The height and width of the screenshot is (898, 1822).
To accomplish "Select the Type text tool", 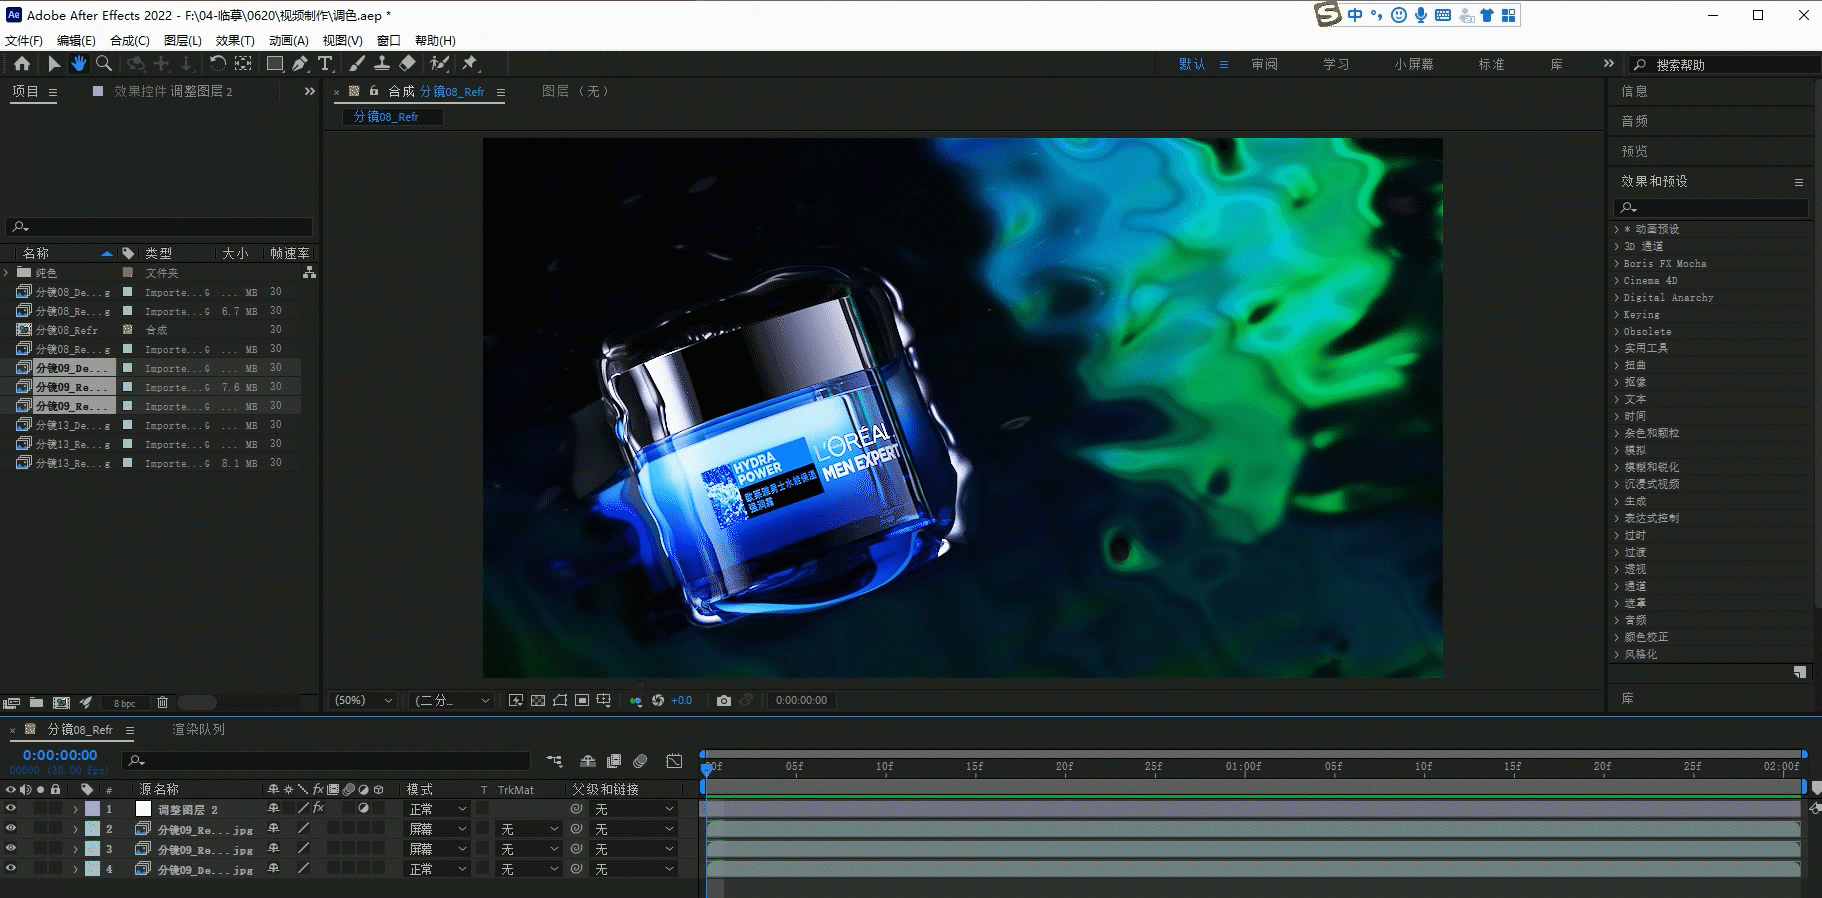I will click(325, 63).
